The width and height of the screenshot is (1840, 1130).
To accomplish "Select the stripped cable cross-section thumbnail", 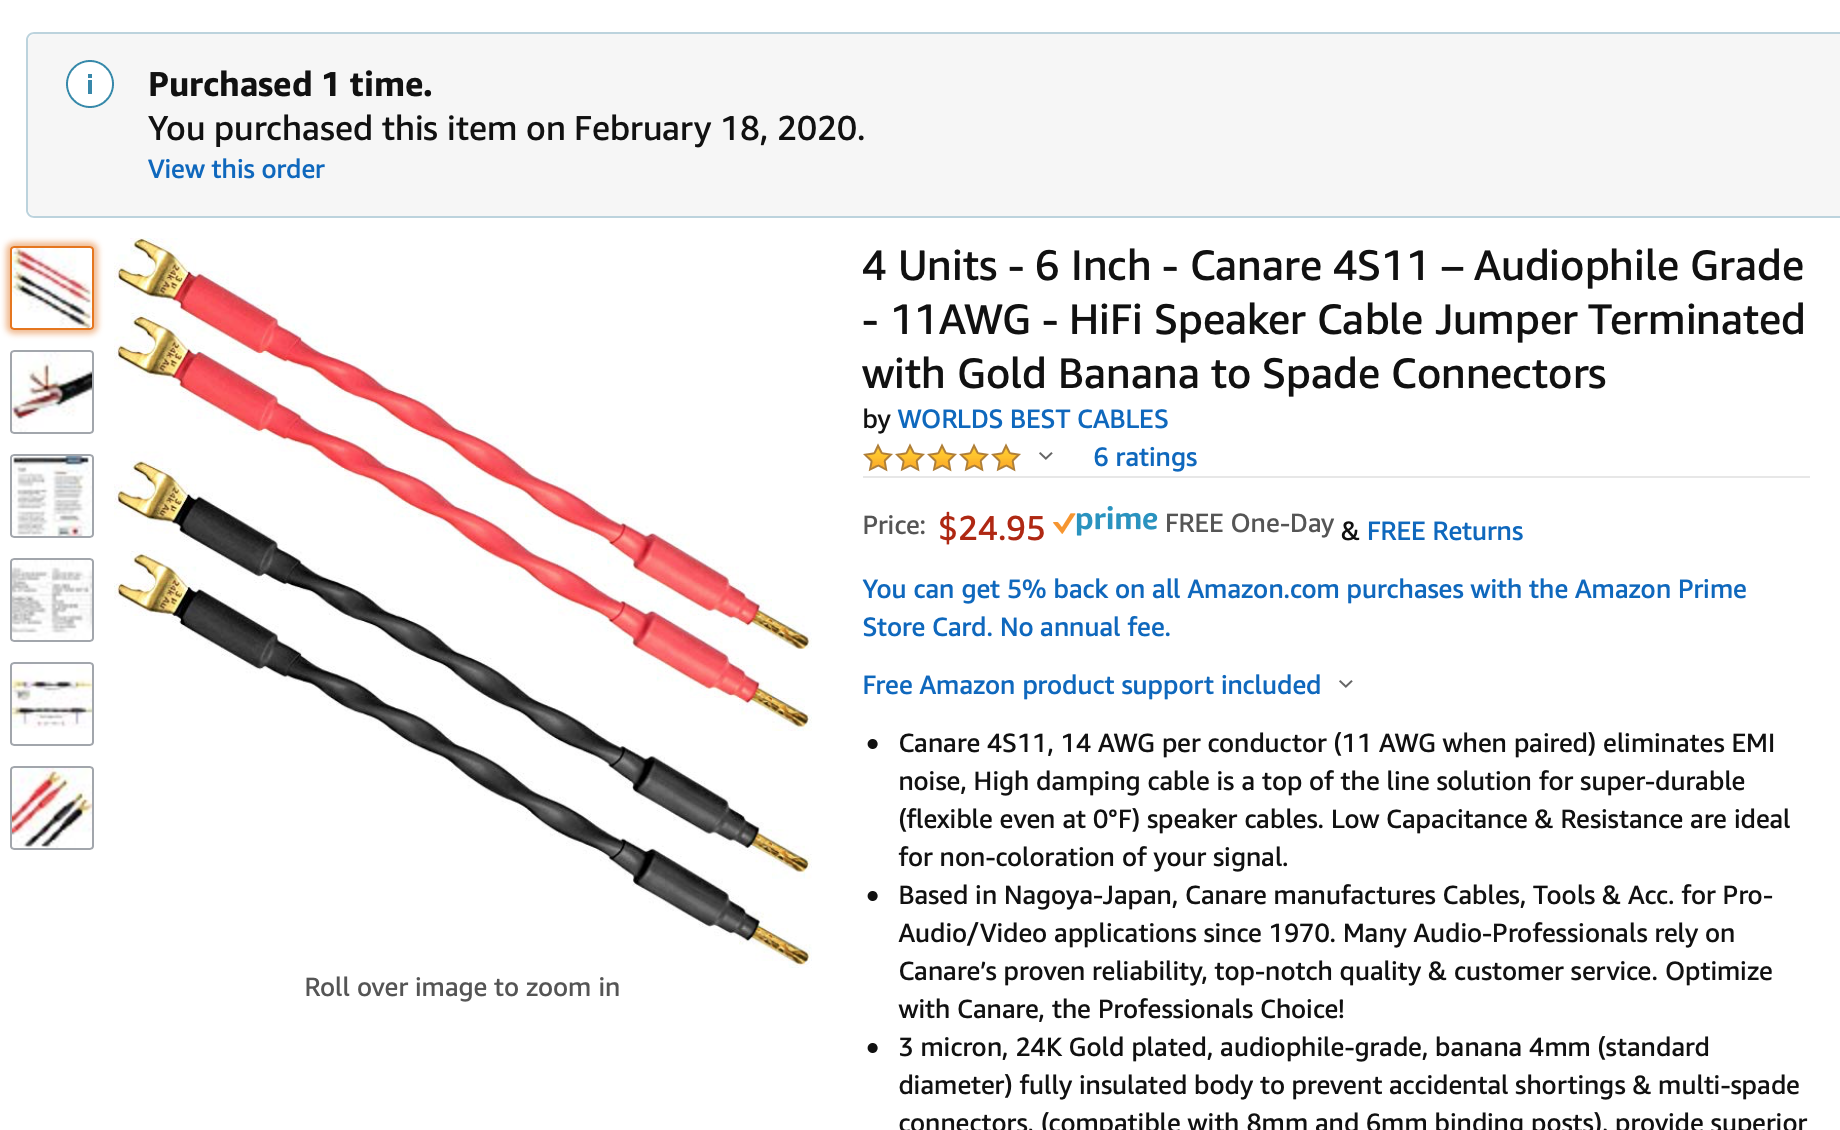I will [x=52, y=392].
